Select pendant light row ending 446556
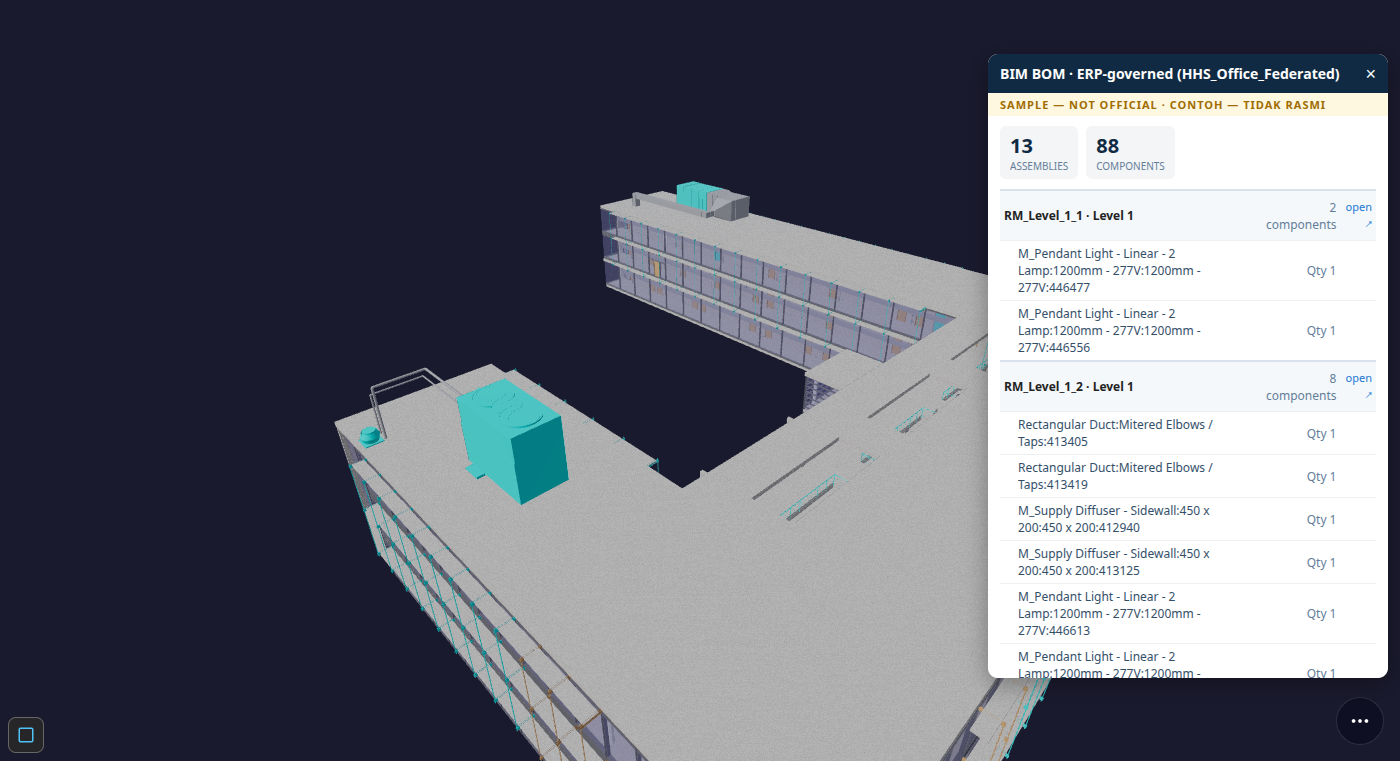The width and height of the screenshot is (1400, 761). pyautogui.click(x=1188, y=331)
